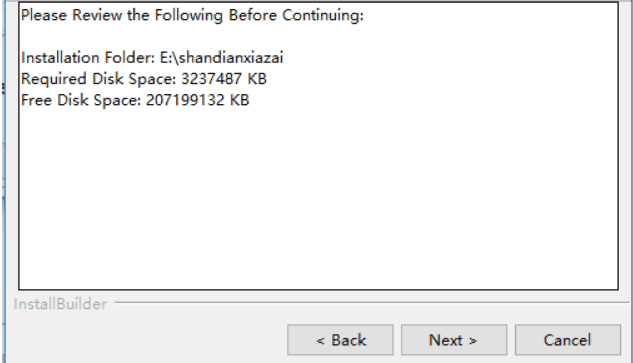Viewport: 633px width, 363px height.
Task: Click the 'Required Disk Space' label text
Action: point(99,79)
